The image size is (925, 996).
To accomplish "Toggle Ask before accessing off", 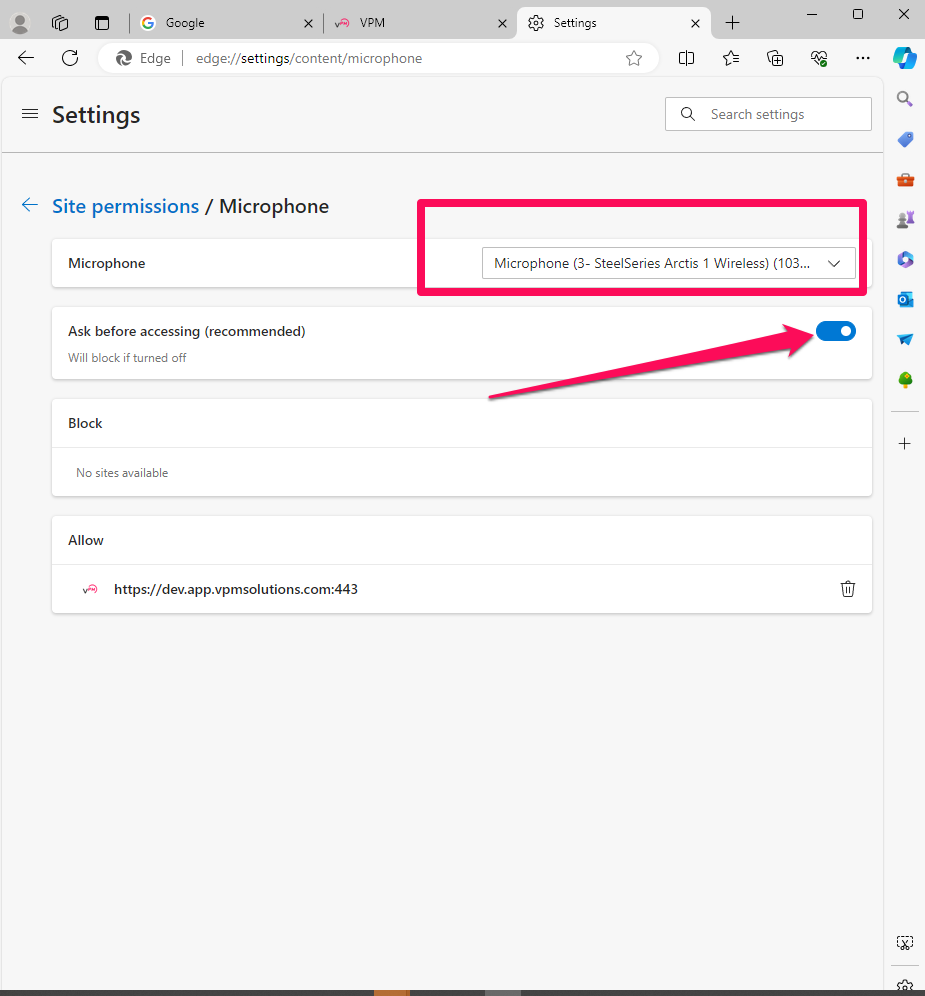I will point(836,331).
